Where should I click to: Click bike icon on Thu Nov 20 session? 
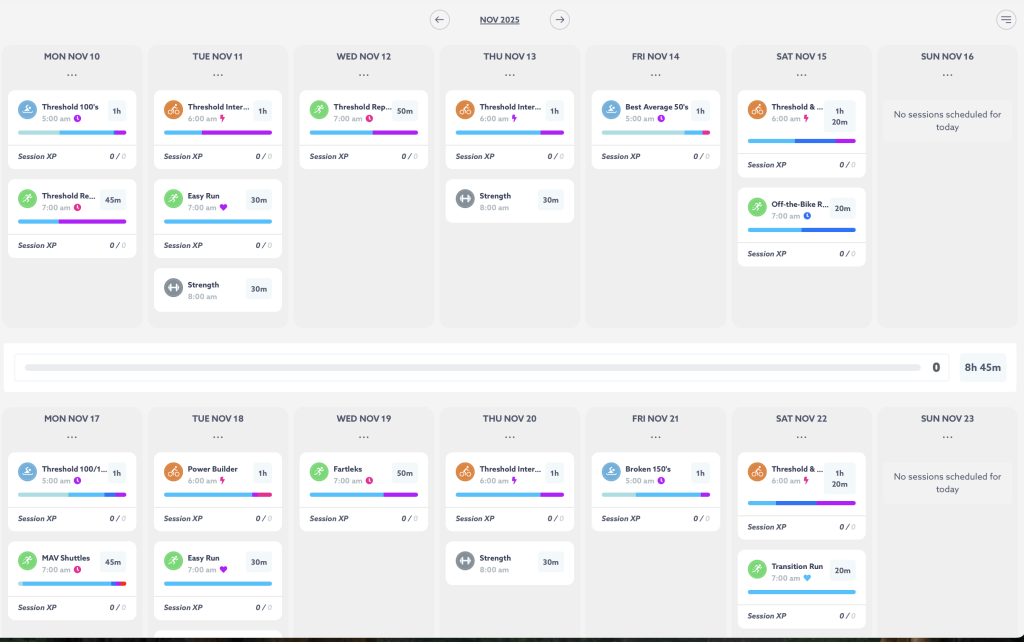[x=465, y=472]
